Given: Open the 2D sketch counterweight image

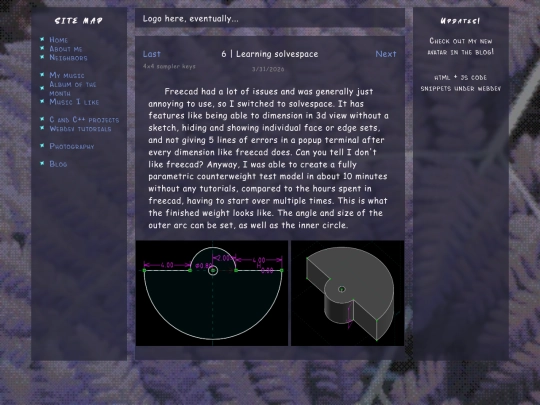Looking at the screenshot, I should [212, 293].
